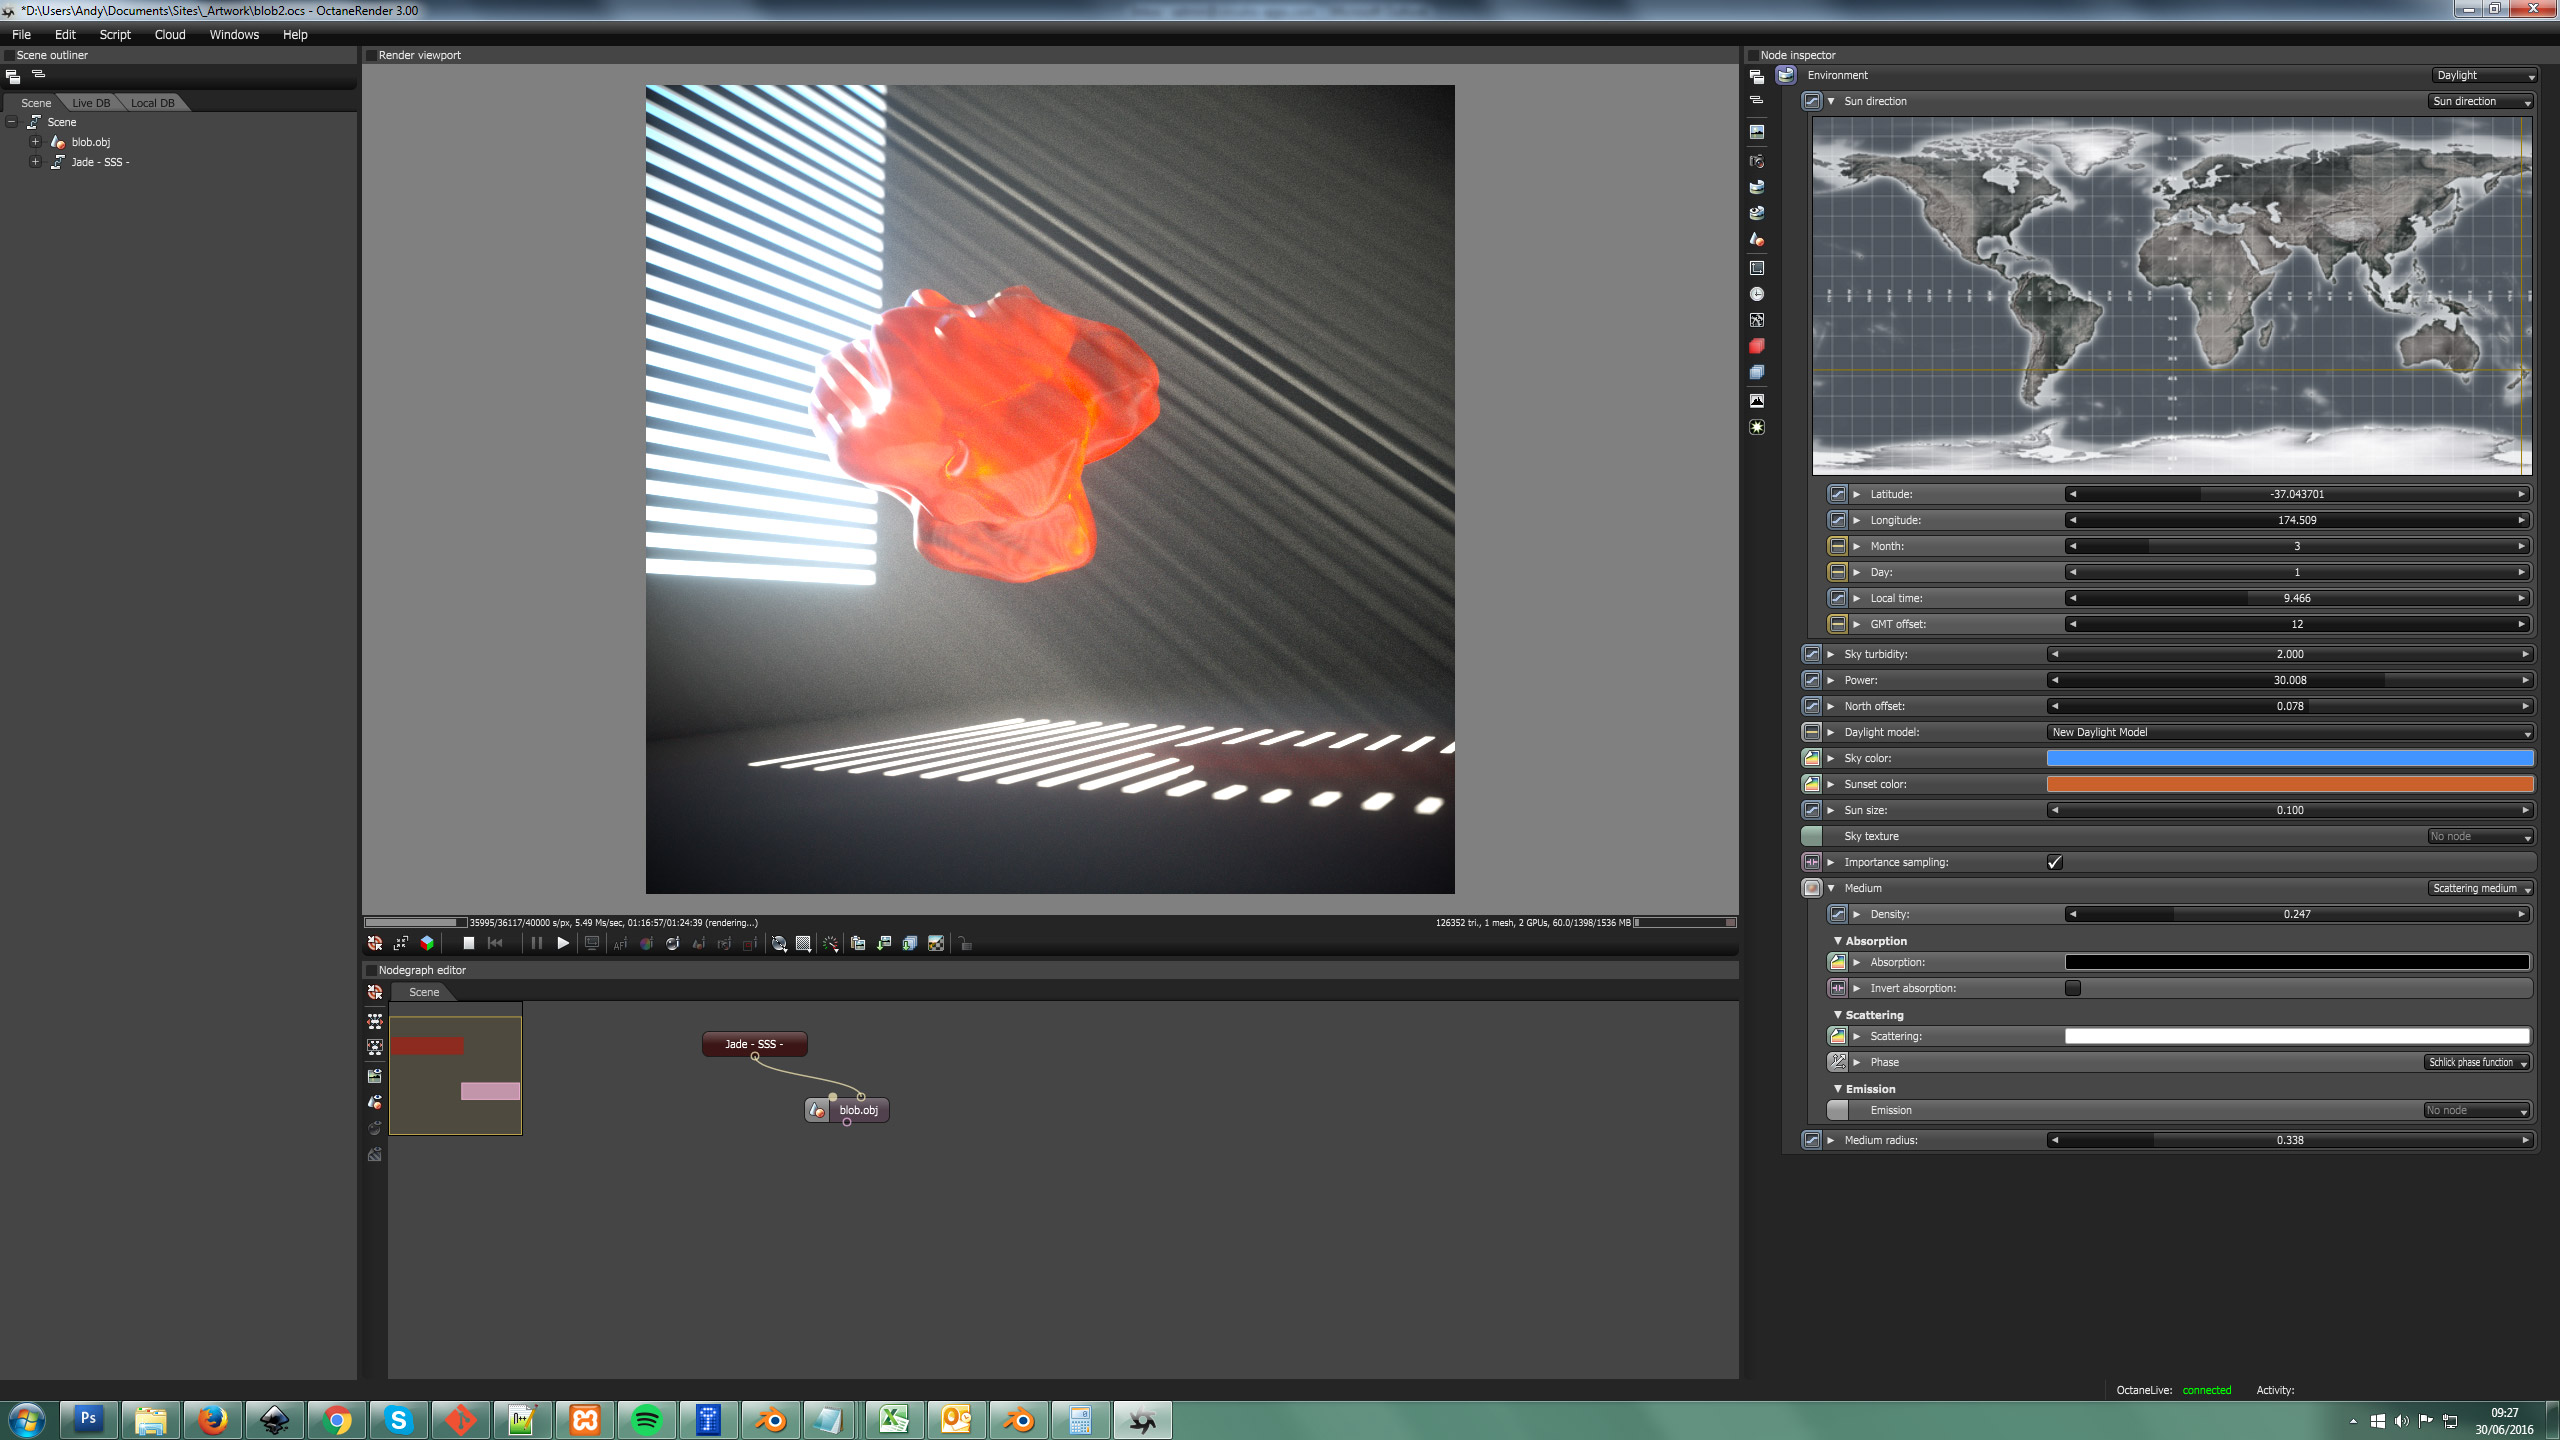Click the clock animation settings icon
The image size is (2560, 1440).
1756,294
